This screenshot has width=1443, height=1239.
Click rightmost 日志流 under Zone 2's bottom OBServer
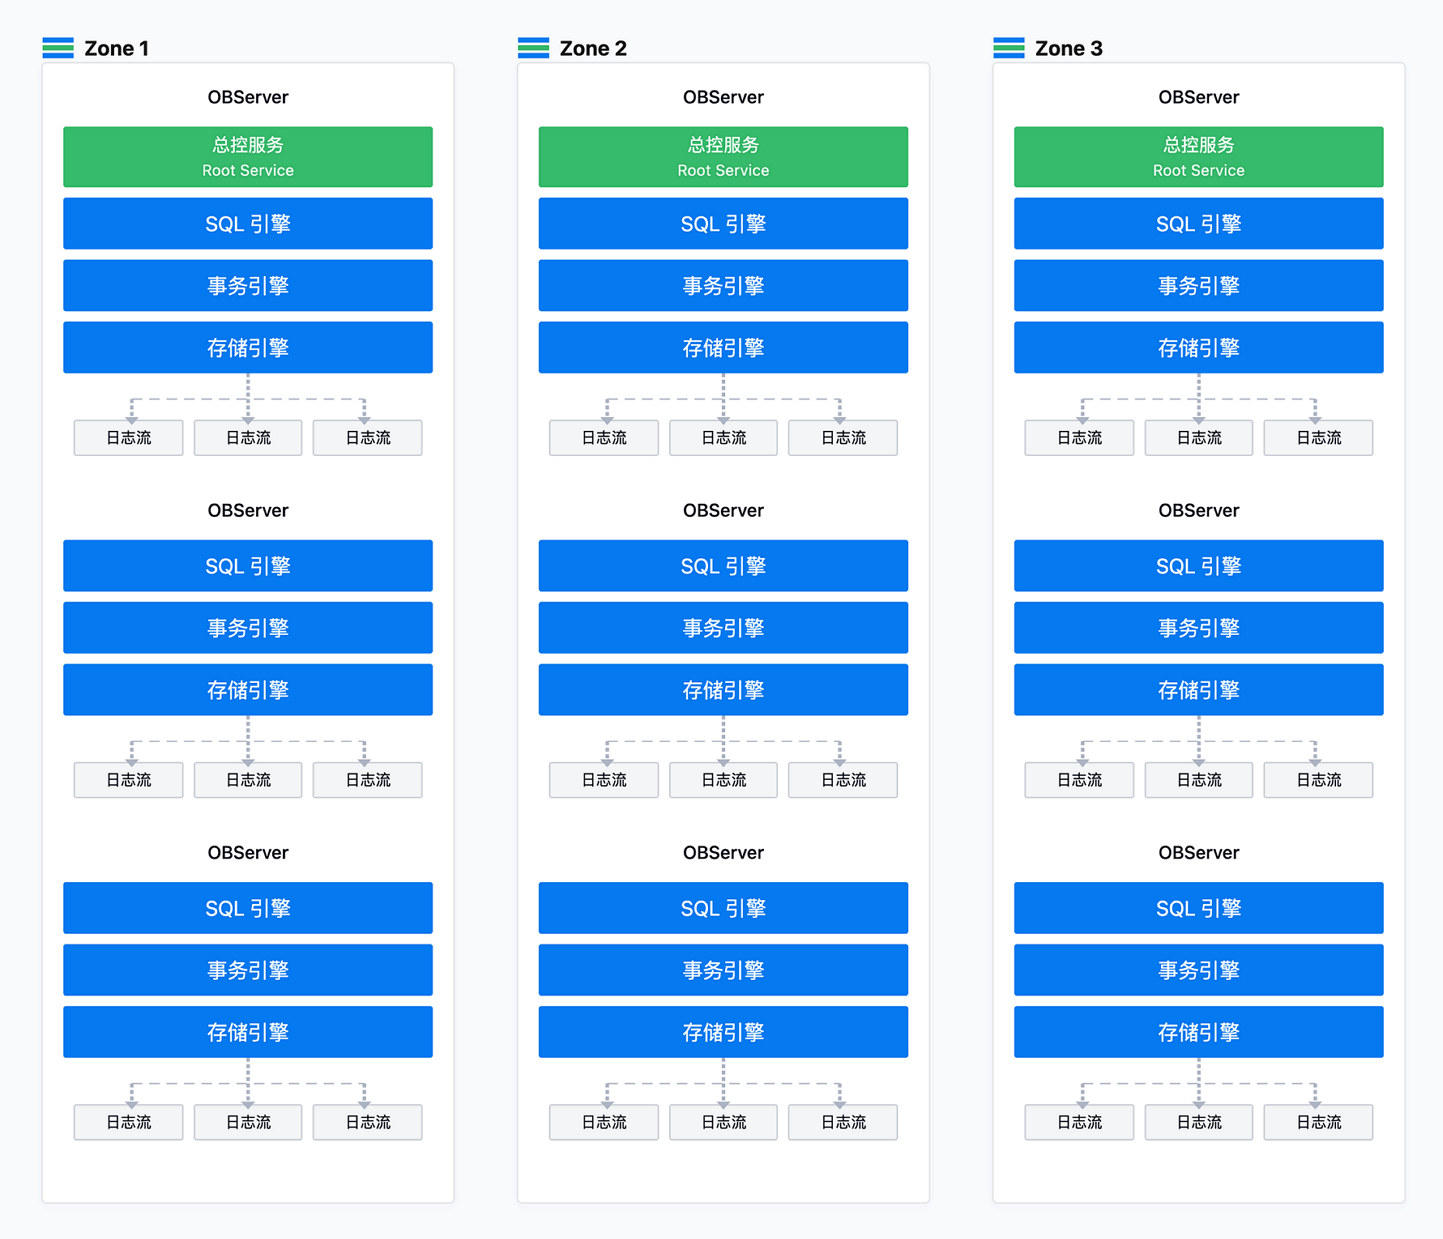pos(843,1122)
